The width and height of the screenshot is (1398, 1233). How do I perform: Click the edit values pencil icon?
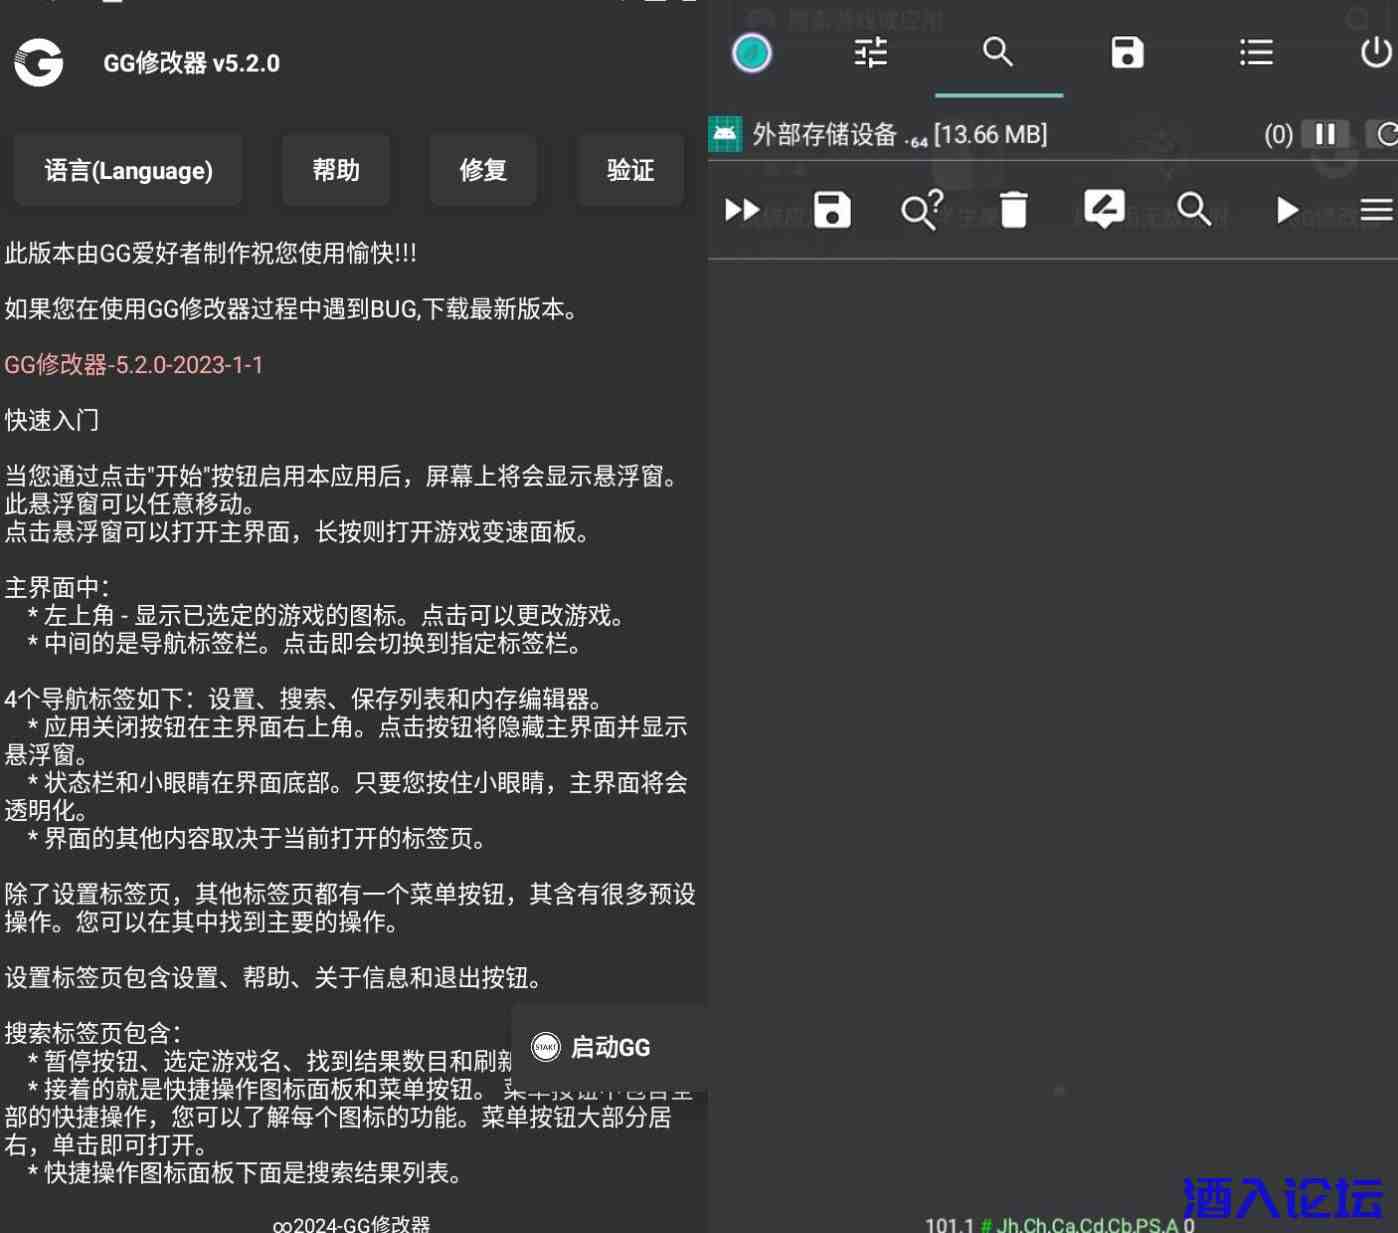[1104, 210]
